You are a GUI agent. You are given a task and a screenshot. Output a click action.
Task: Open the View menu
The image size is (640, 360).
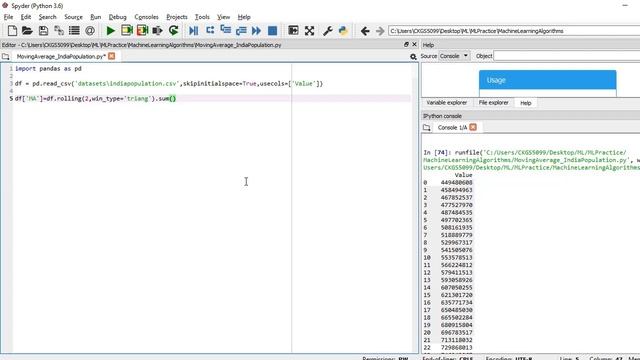click(x=223, y=17)
